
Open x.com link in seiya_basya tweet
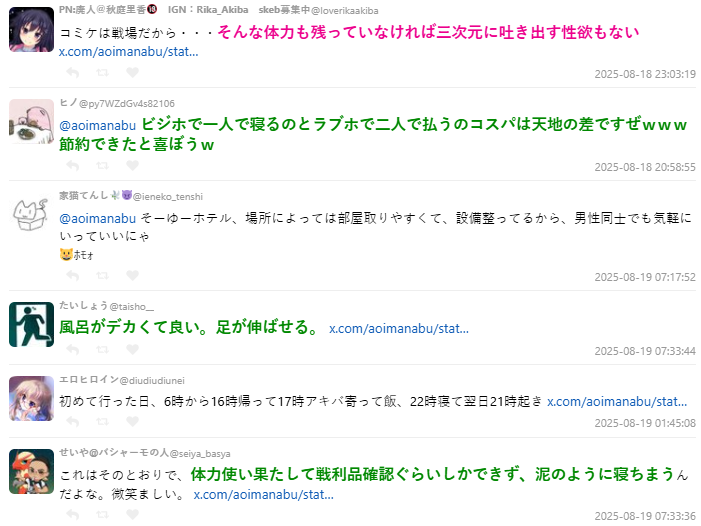pos(263,495)
